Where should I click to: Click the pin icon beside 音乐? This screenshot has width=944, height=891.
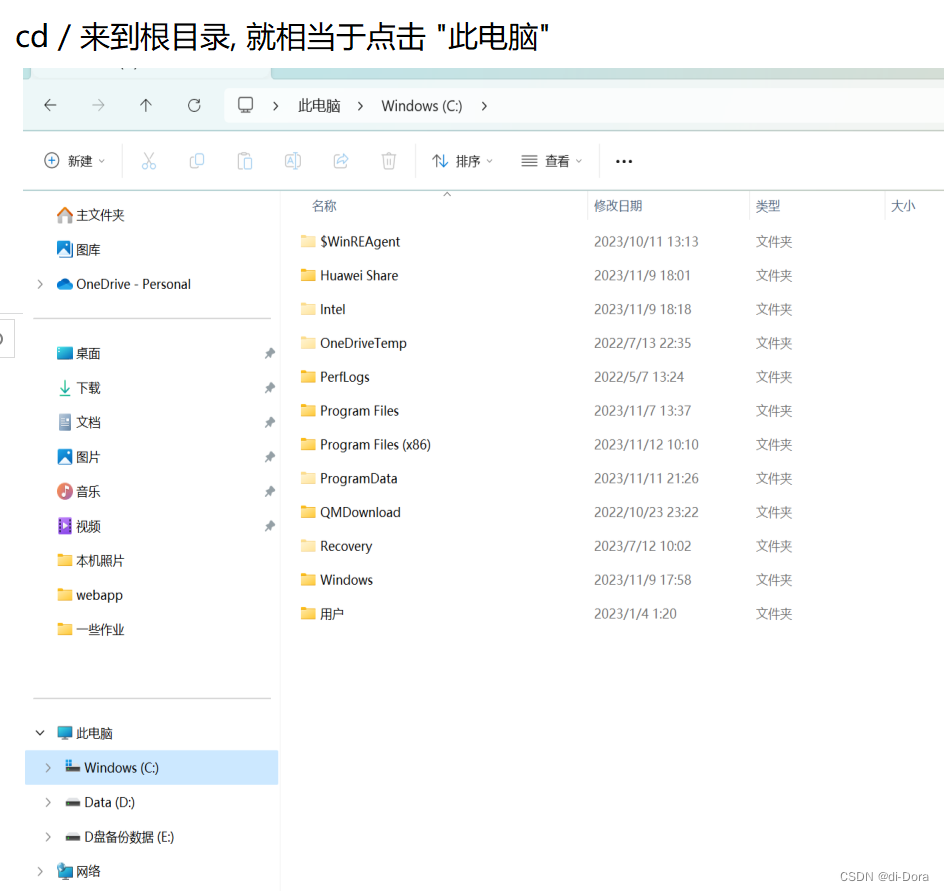click(270, 491)
